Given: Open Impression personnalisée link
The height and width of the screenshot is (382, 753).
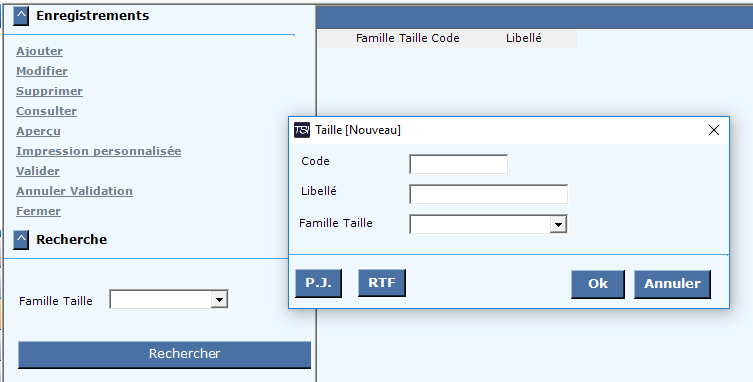Looking at the screenshot, I should pos(98,151).
